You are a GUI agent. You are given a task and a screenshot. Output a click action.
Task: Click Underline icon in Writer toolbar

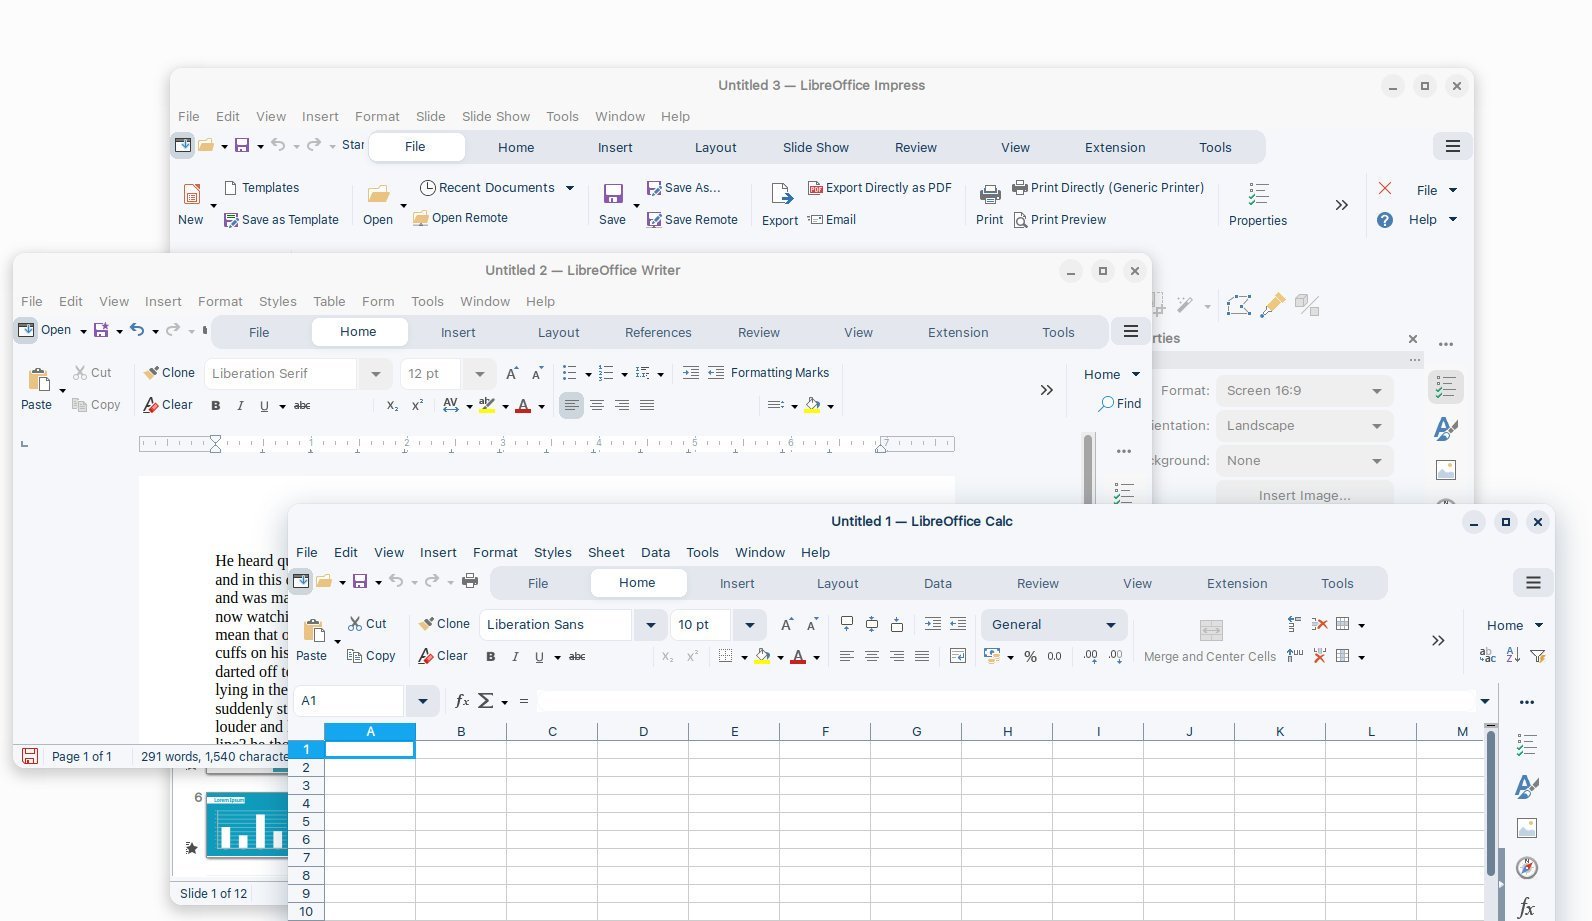click(264, 406)
